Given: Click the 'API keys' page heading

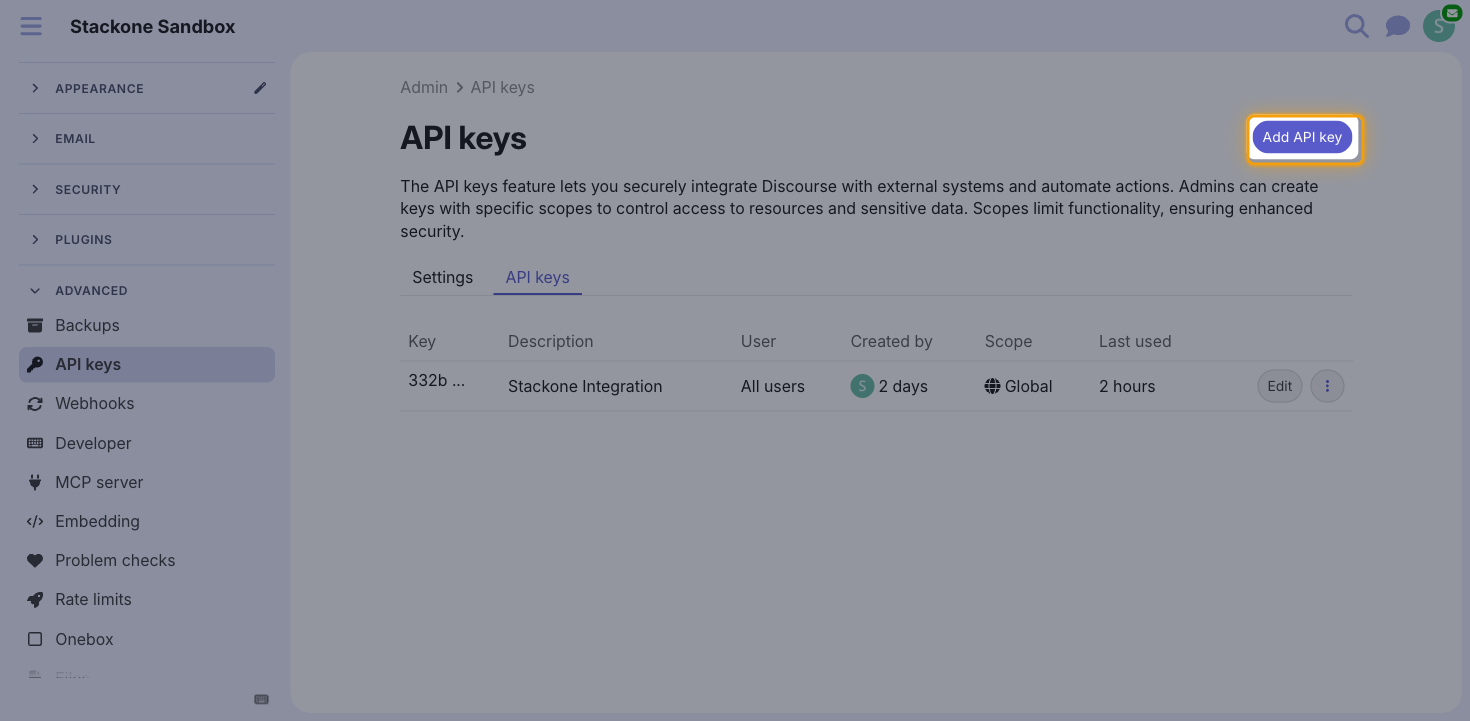Looking at the screenshot, I should click(x=463, y=138).
